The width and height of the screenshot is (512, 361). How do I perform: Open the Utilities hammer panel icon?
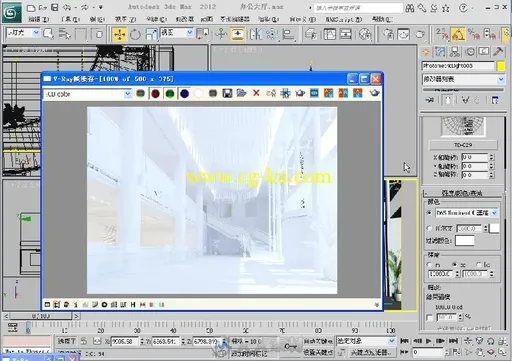(x=498, y=52)
